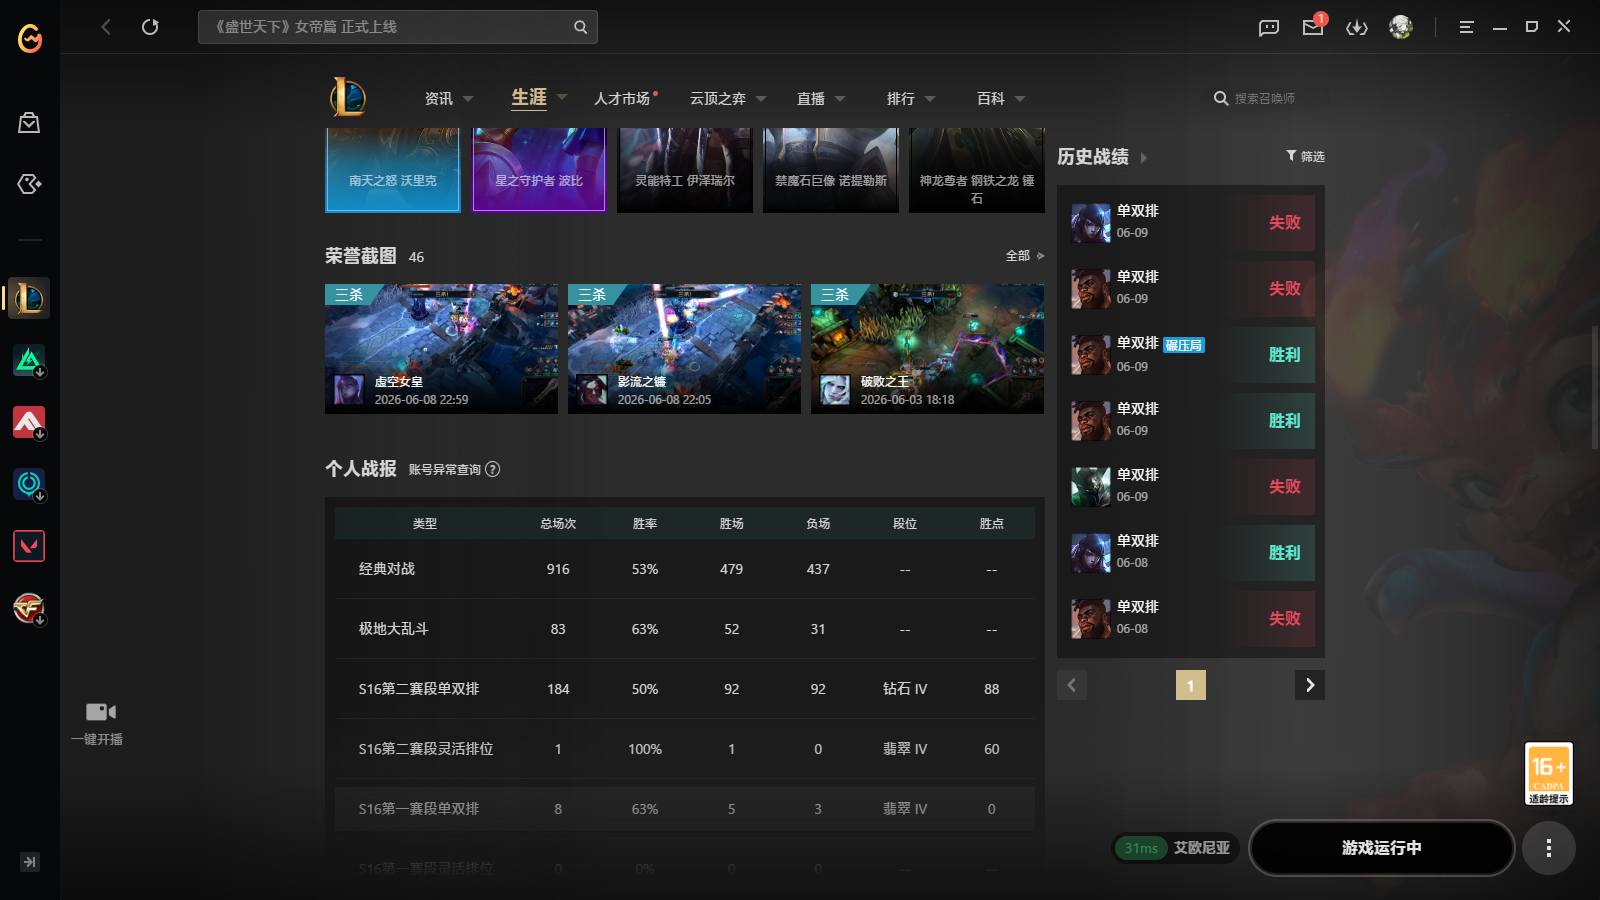Click the S16第二赛段单双排 row

coord(685,689)
